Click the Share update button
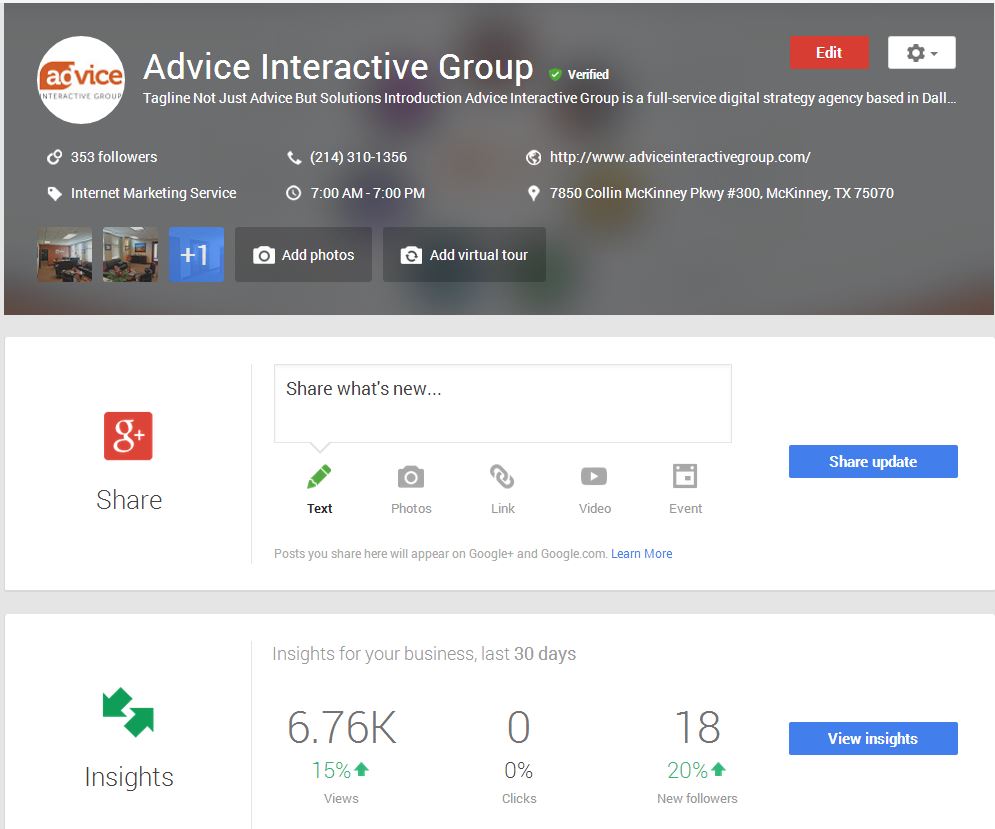The width and height of the screenshot is (995, 829). [x=873, y=461]
